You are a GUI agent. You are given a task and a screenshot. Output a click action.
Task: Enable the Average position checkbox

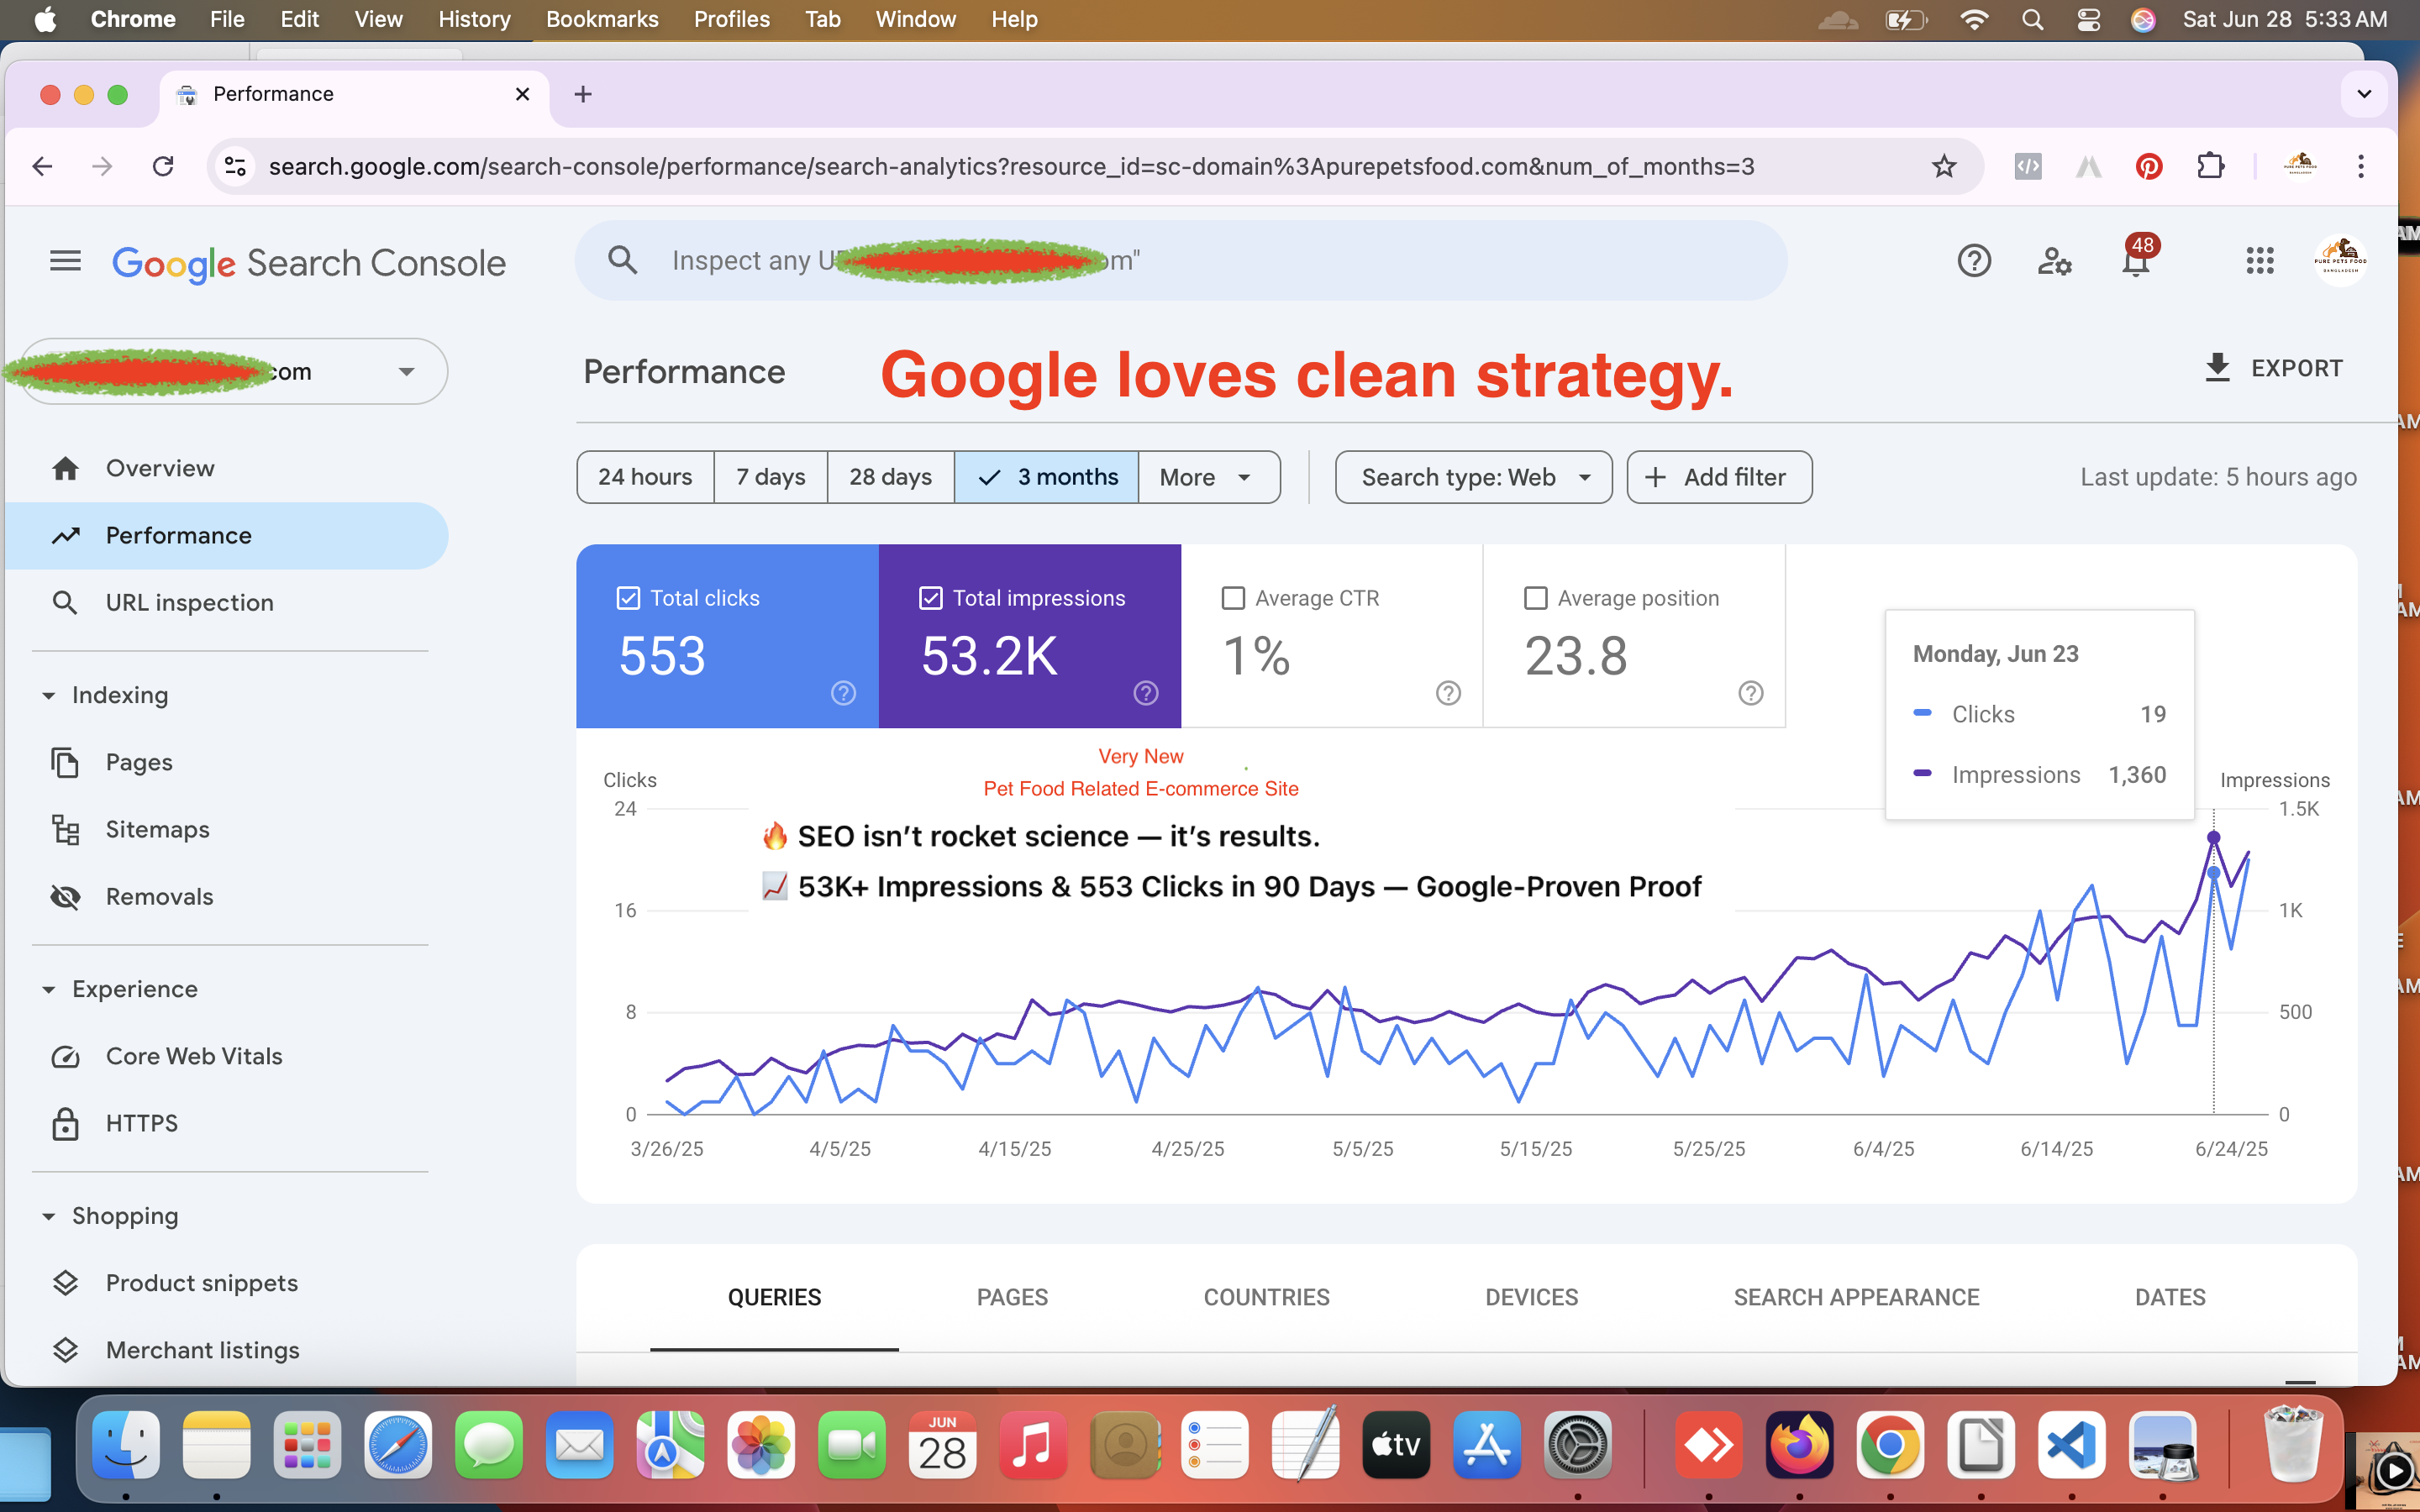pos(1535,598)
